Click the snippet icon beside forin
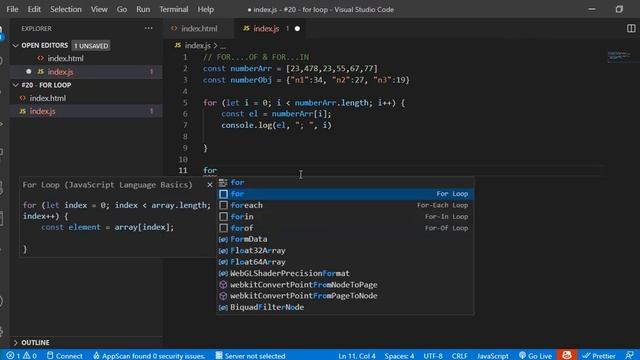This screenshot has height=360, width=640. pyautogui.click(x=223, y=217)
